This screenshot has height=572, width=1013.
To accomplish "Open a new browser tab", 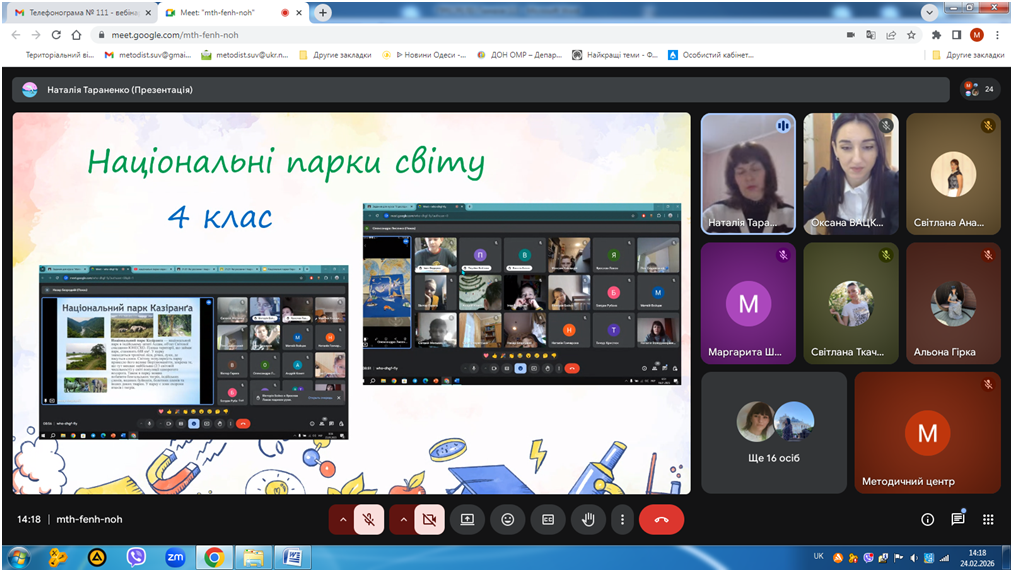I will click(x=323, y=13).
